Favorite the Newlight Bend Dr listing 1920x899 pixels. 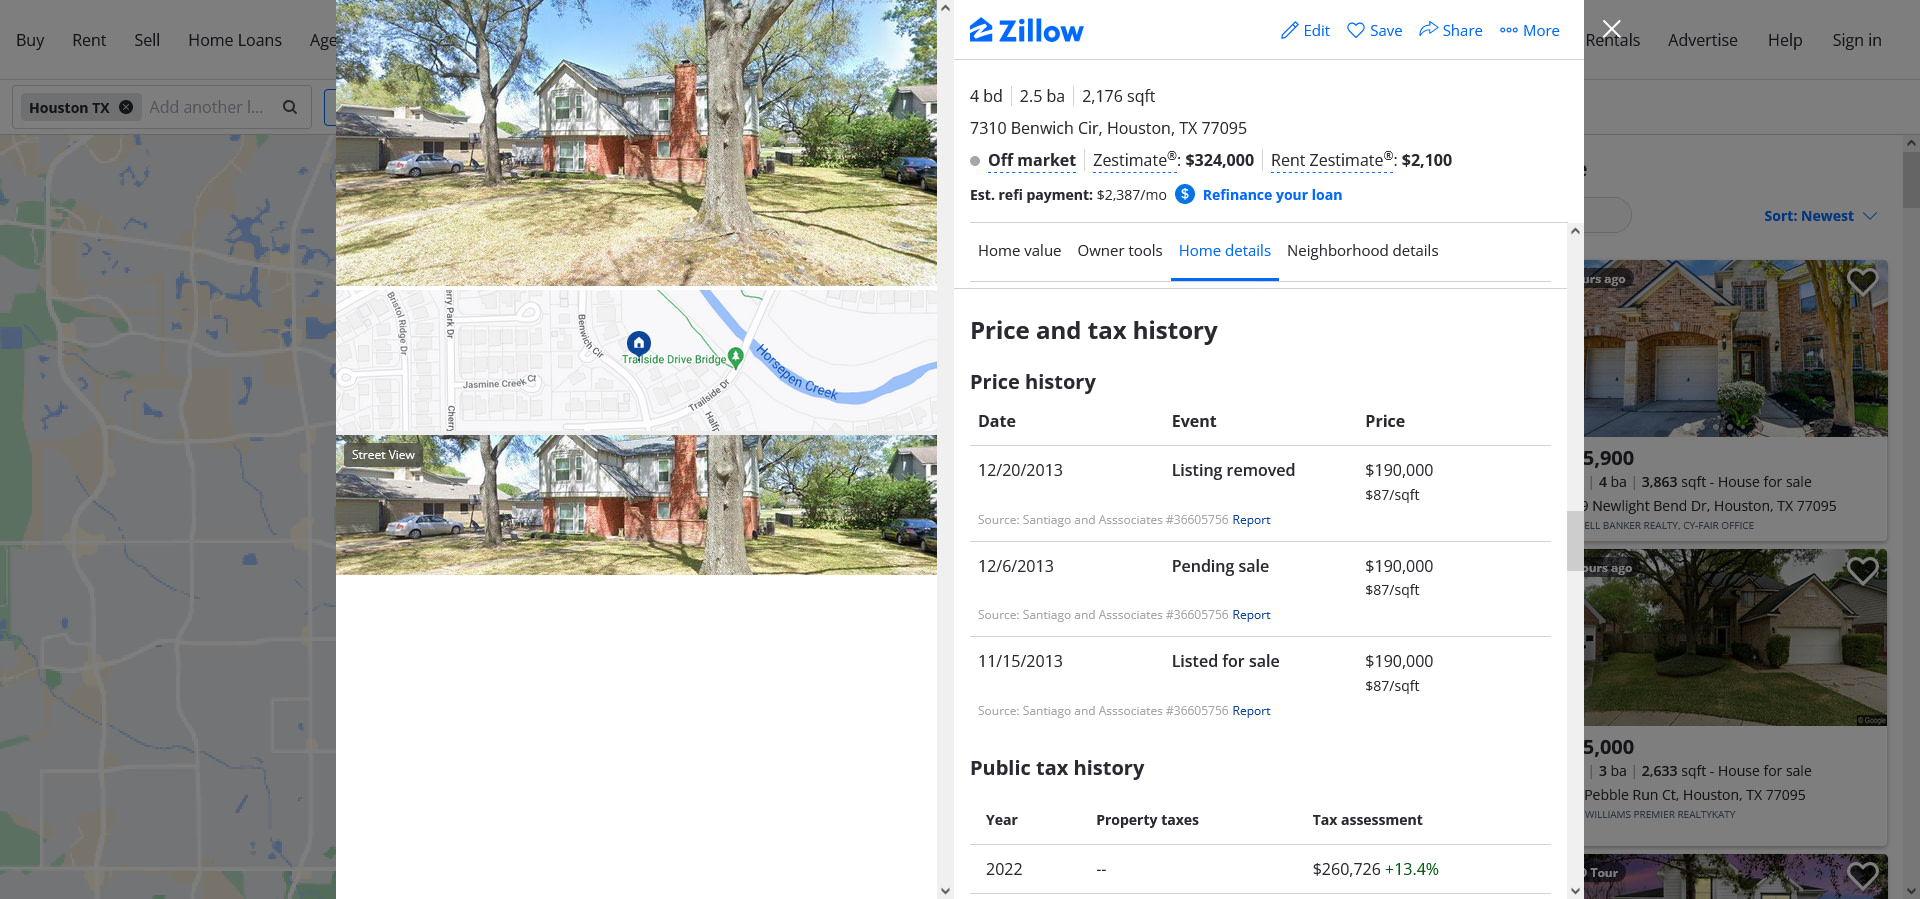(x=1862, y=282)
